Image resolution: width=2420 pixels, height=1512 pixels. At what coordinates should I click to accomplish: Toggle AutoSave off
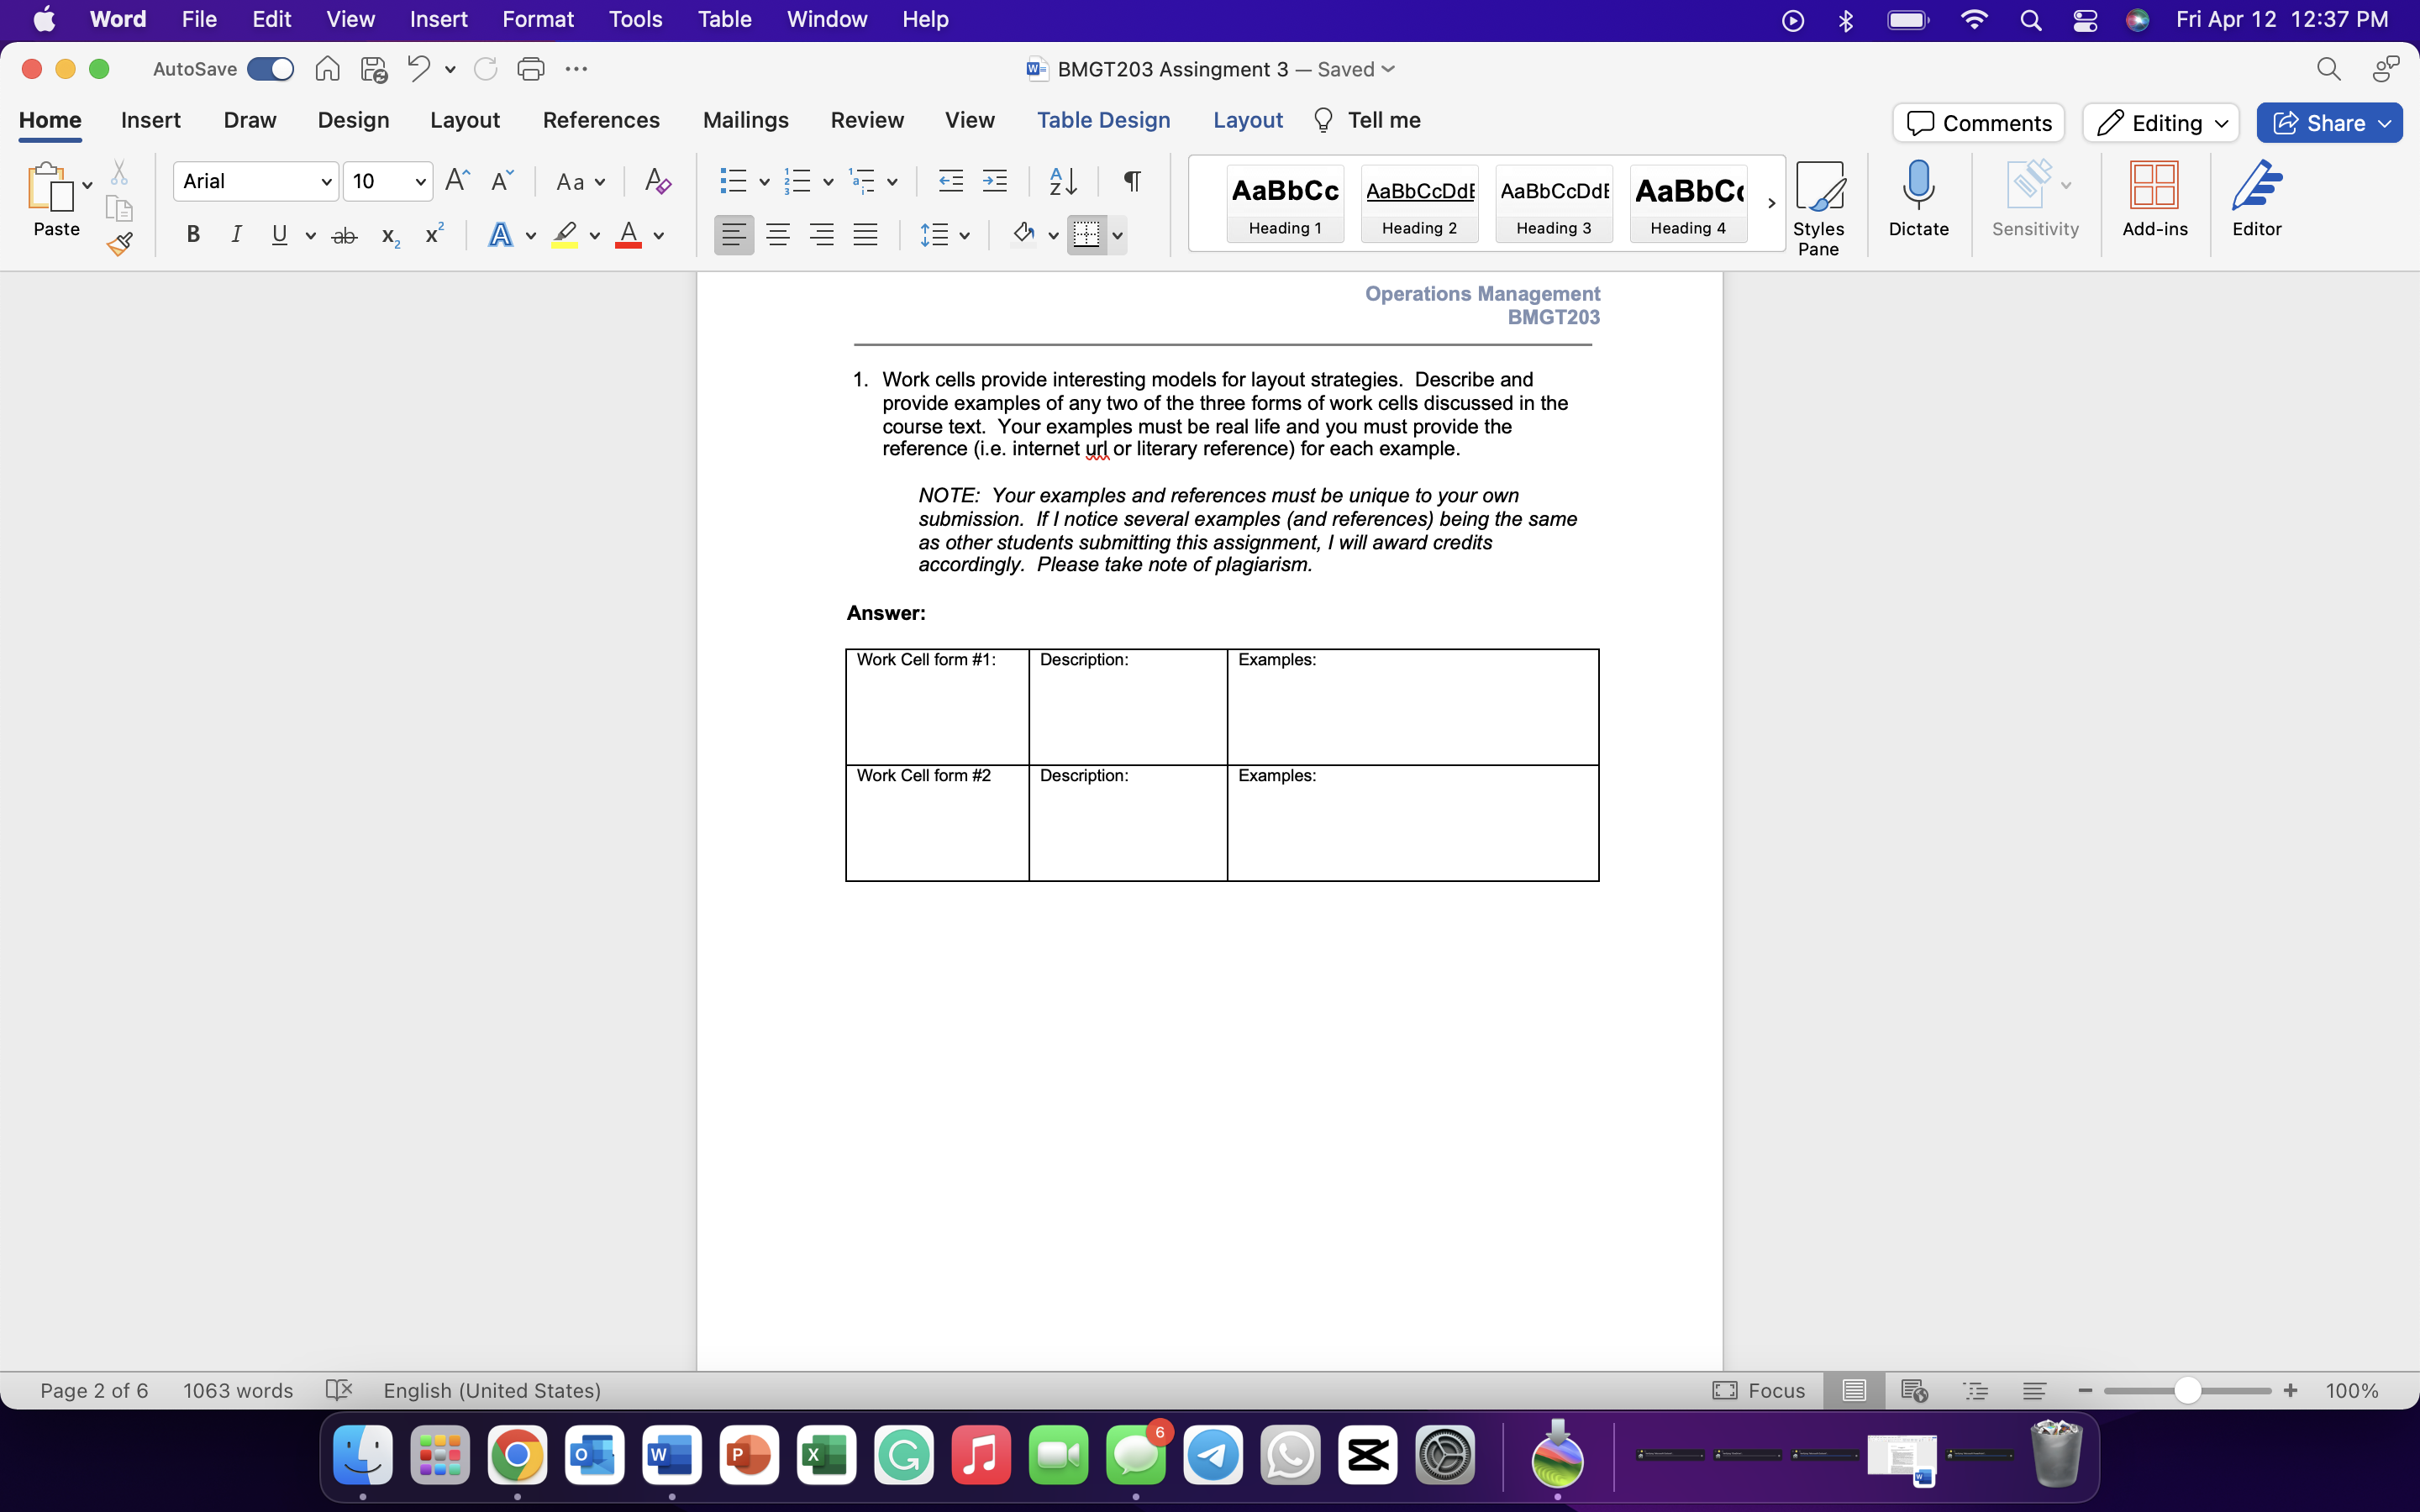click(x=269, y=68)
